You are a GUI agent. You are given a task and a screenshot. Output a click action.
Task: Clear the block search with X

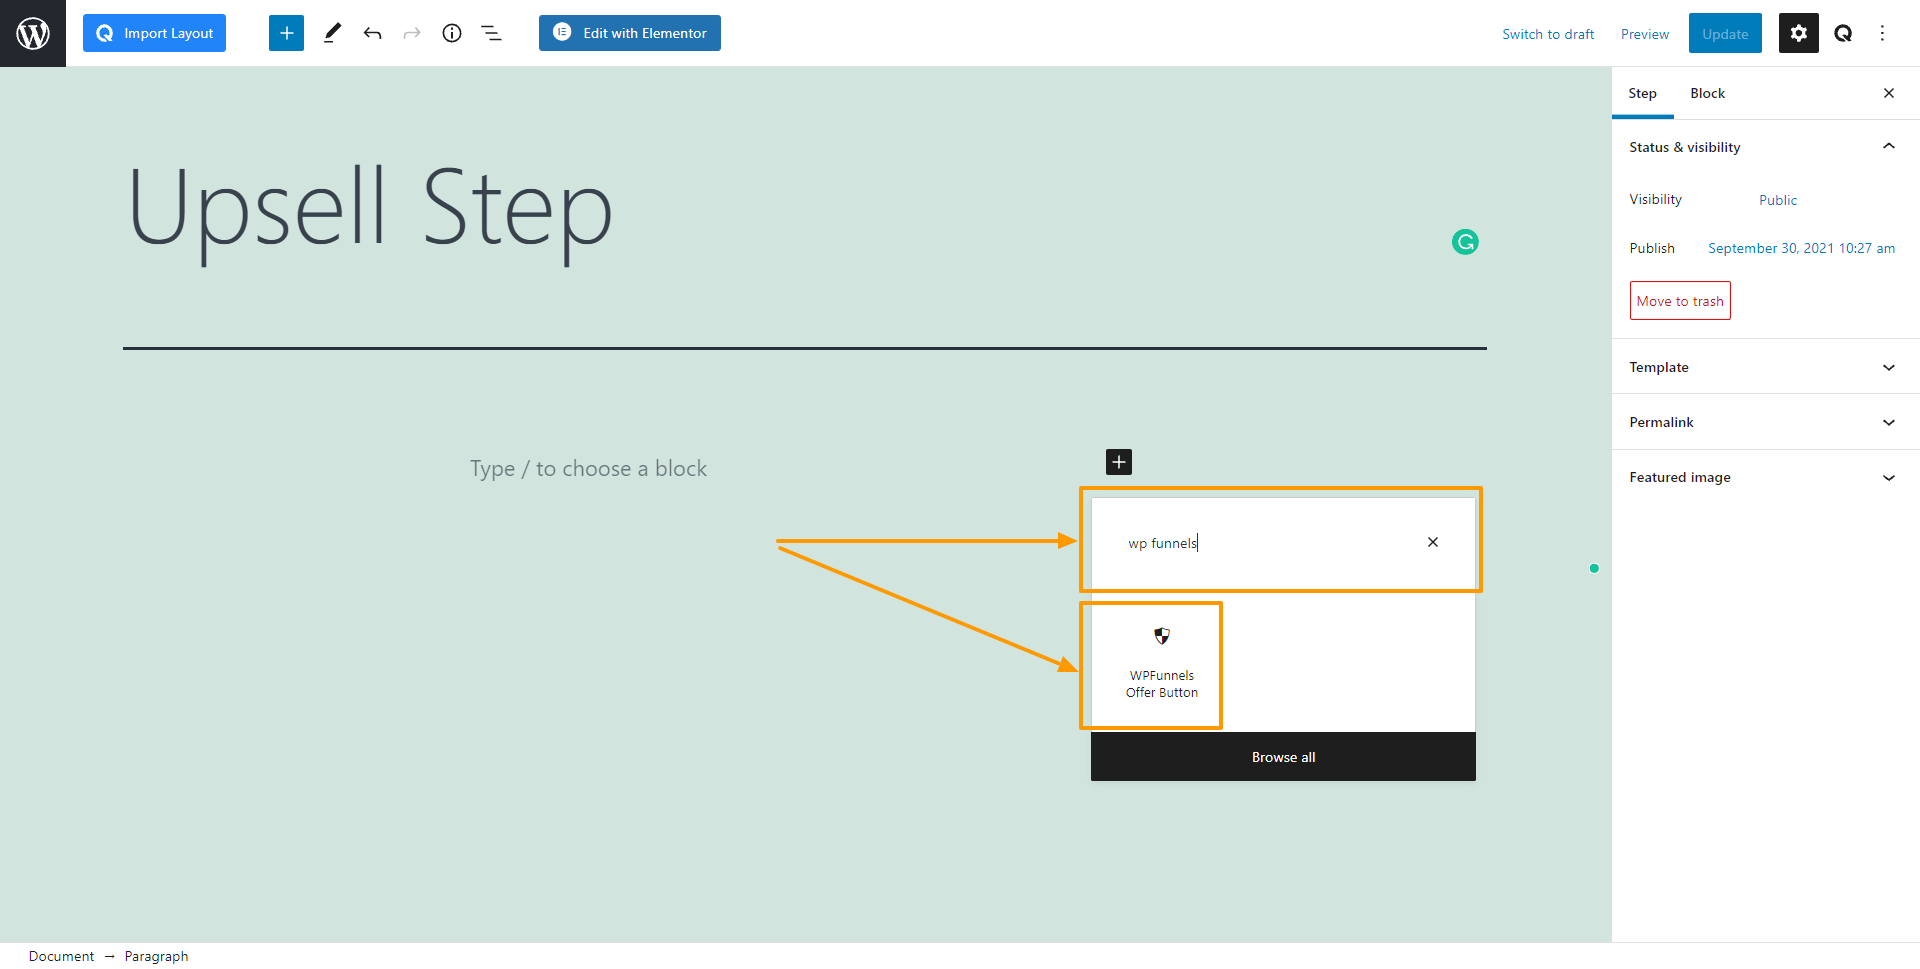[1433, 542]
